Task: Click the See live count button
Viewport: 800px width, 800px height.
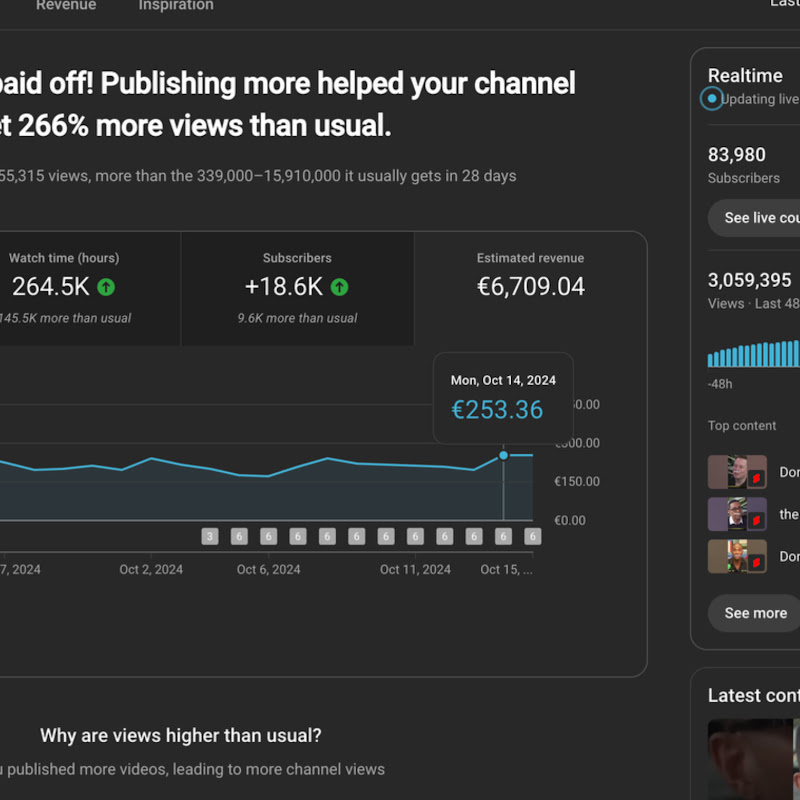Action: (755, 218)
